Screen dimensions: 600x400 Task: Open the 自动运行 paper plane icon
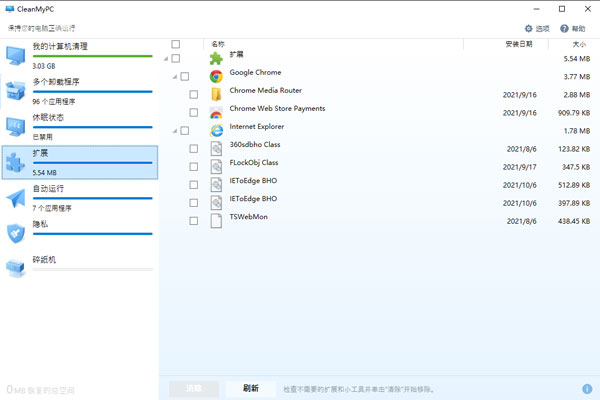pos(16,198)
